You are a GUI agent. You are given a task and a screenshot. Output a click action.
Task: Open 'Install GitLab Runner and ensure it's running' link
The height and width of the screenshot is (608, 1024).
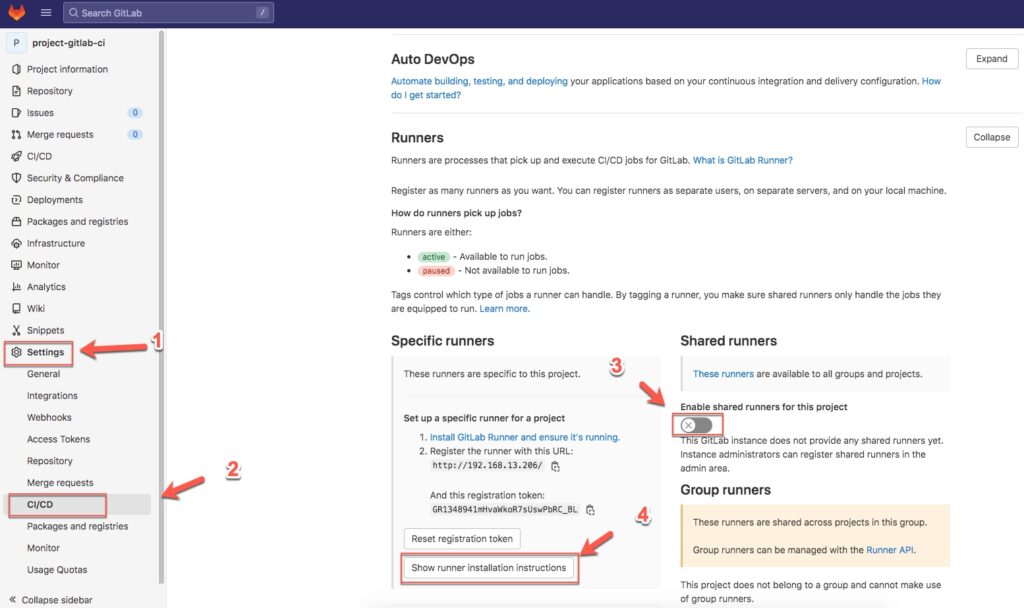[524, 437]
